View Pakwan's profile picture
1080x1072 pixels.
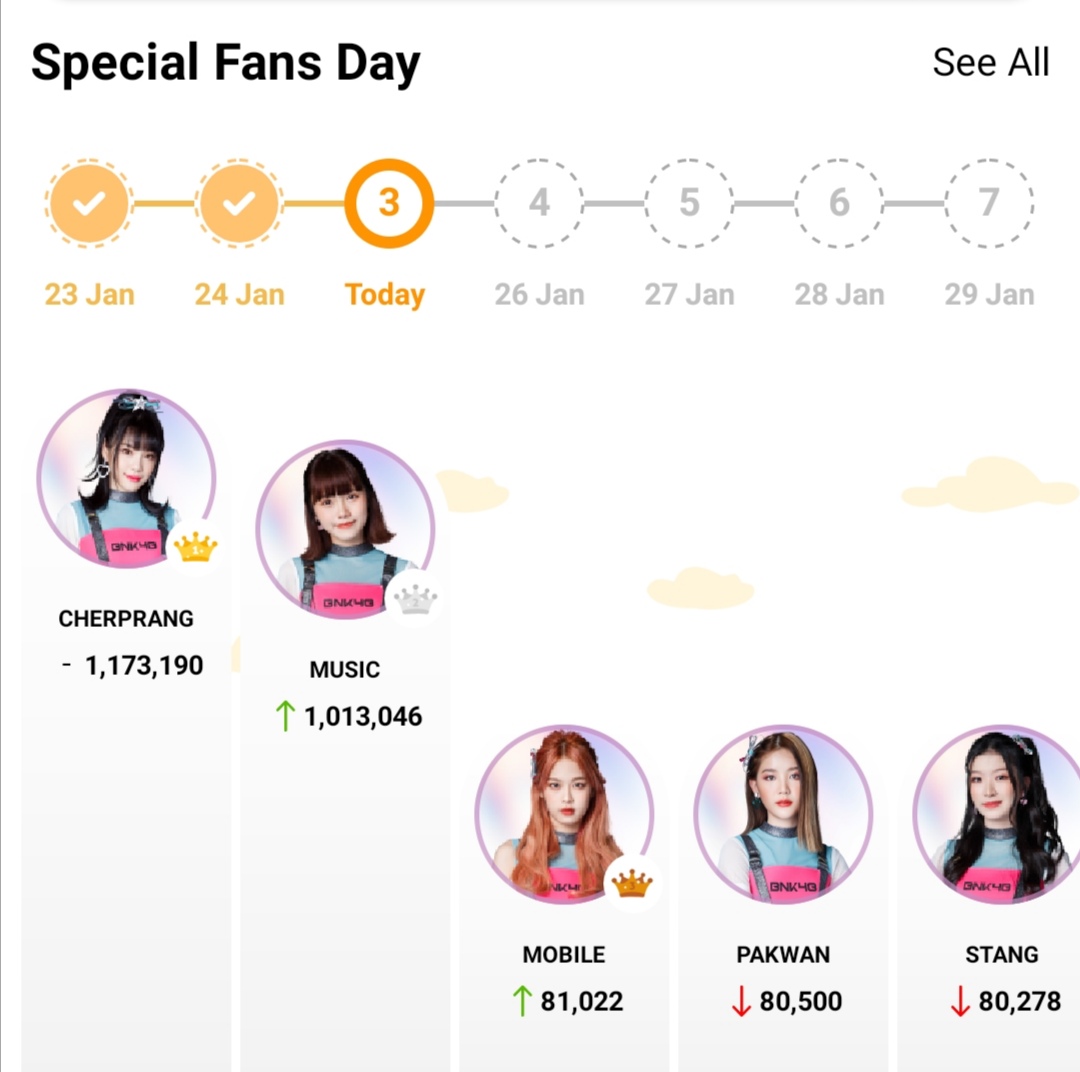(783, 814)
